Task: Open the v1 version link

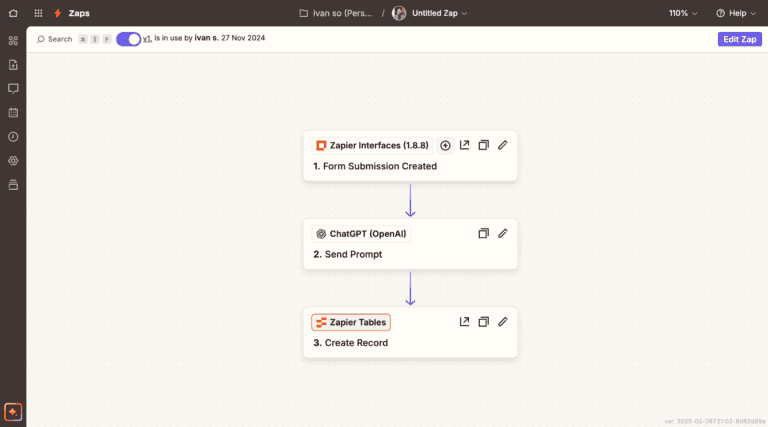Action: click(147, 38)
